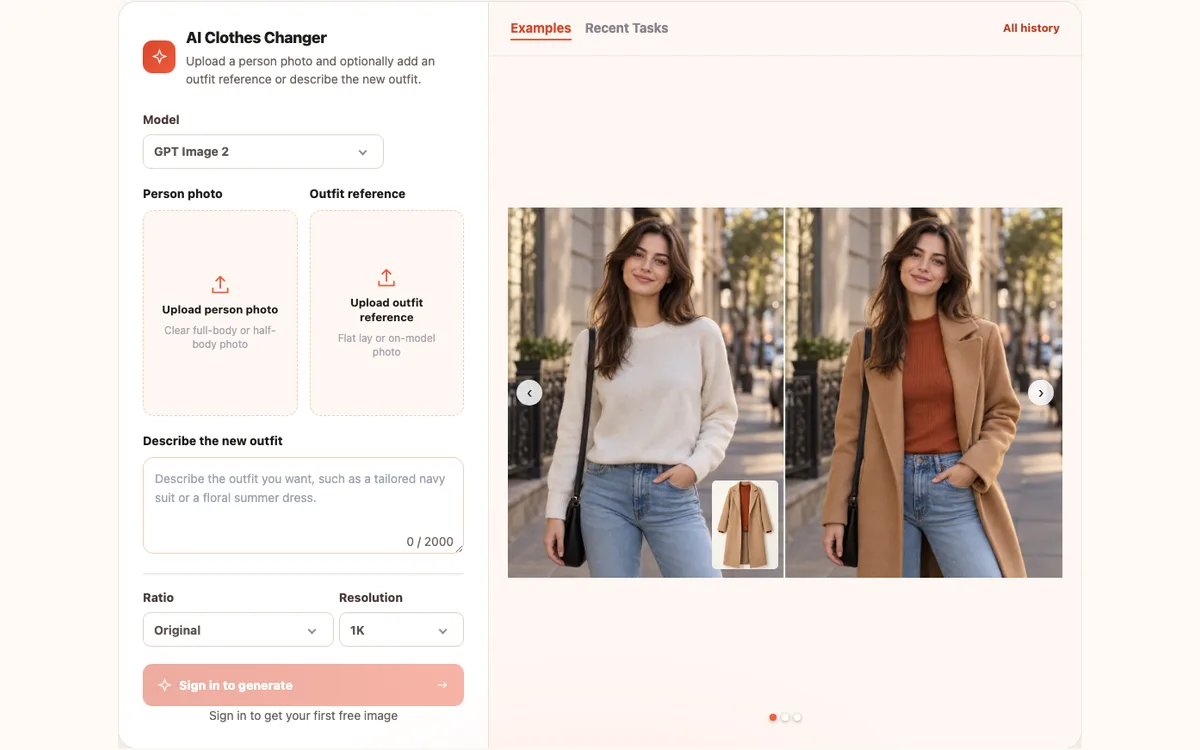The width and height of the screenshot is (1200, 750).
Task: Click the '0 / 2000' character counter
Action: pos(430,541)
